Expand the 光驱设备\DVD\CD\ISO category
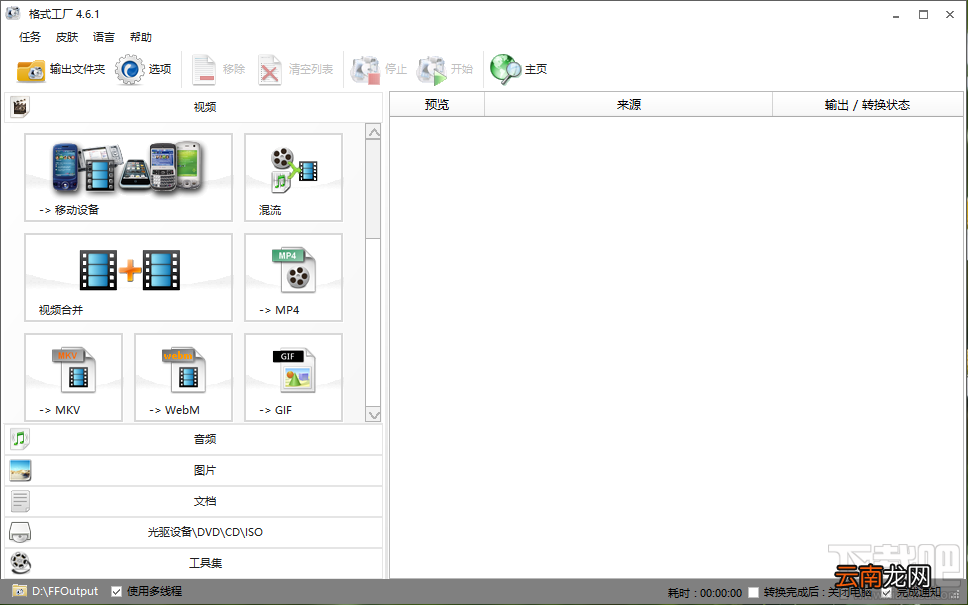Viewport: 968px width, 605px height. (x=193, y=532)
